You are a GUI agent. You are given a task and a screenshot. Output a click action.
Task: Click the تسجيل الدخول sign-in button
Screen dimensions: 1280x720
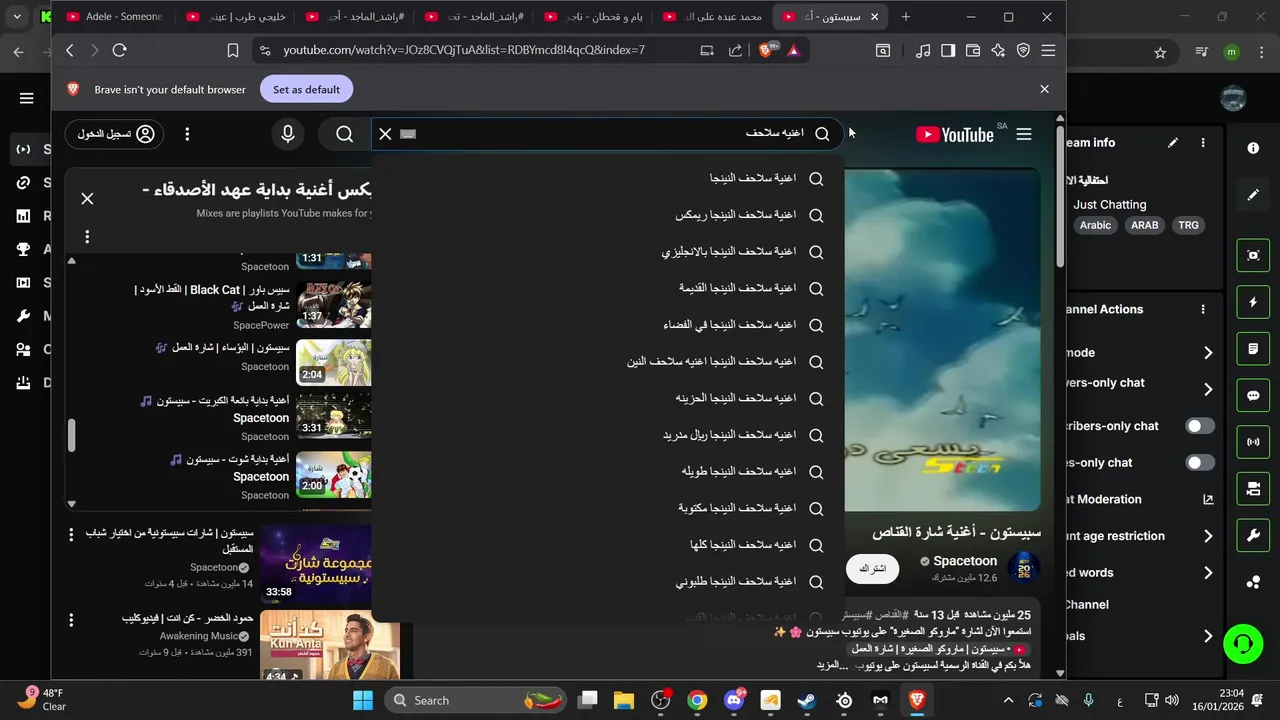pos(115,134)
